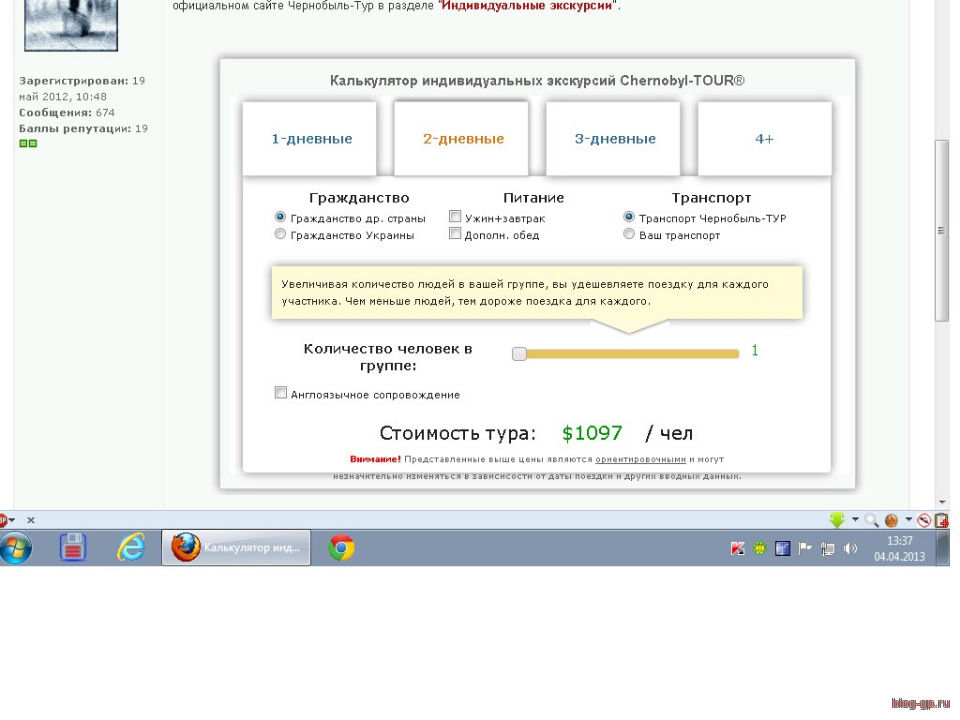Open Internet Explorer from the taskbar

[131, 547]
